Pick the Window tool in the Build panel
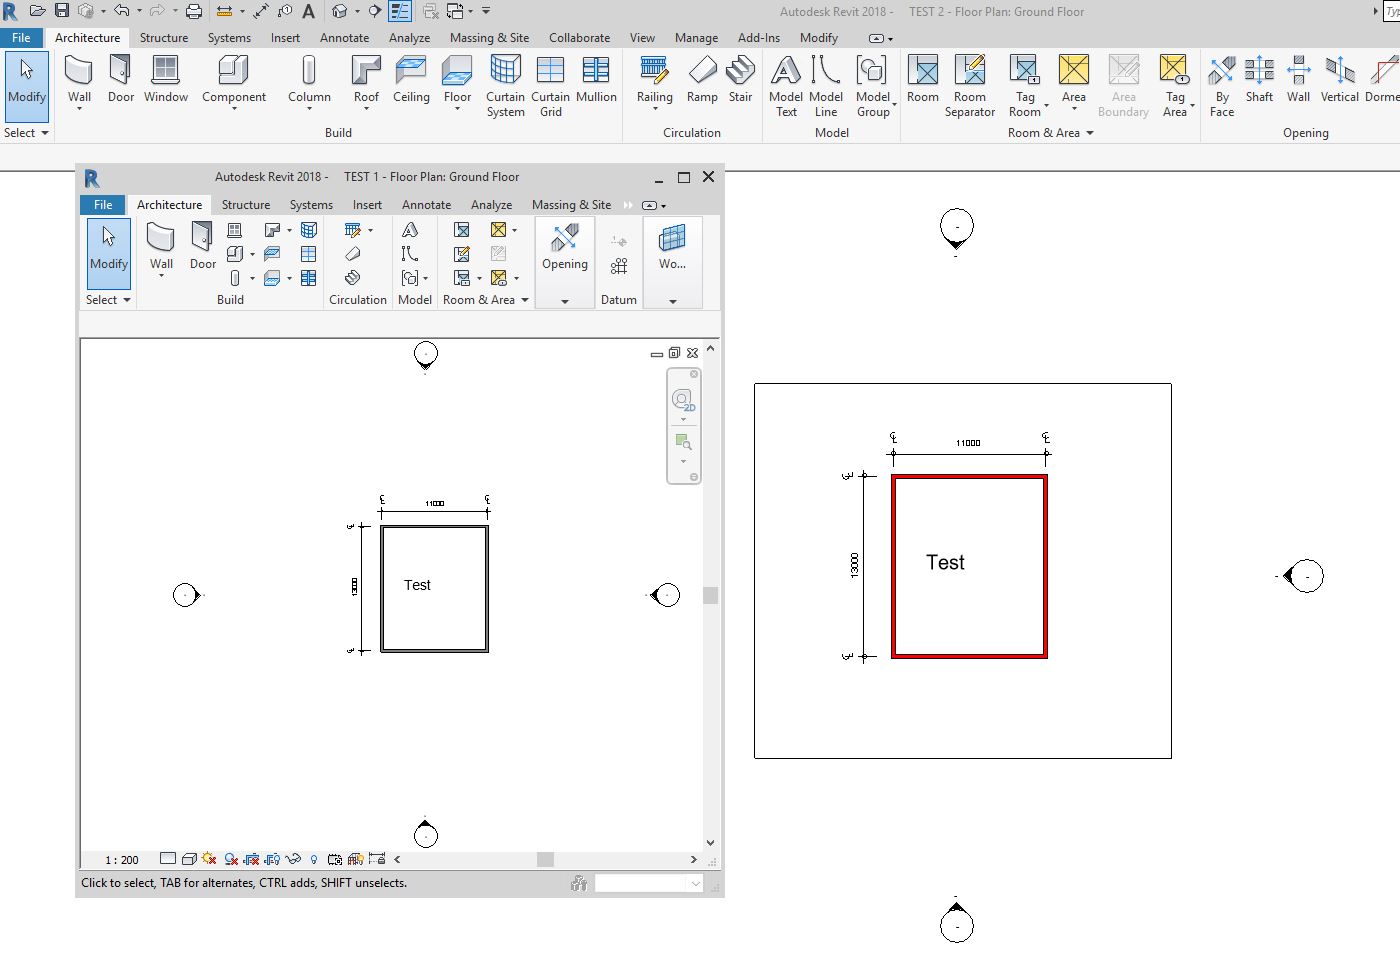 (x=166, y=80)
